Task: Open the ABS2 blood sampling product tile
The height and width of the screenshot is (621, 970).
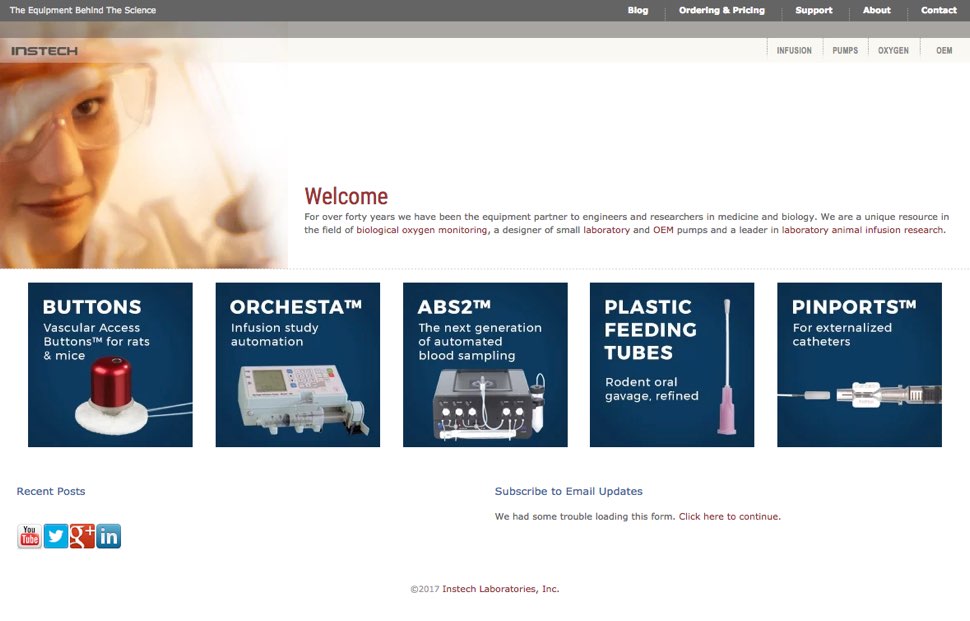Action: coord(485,364)
